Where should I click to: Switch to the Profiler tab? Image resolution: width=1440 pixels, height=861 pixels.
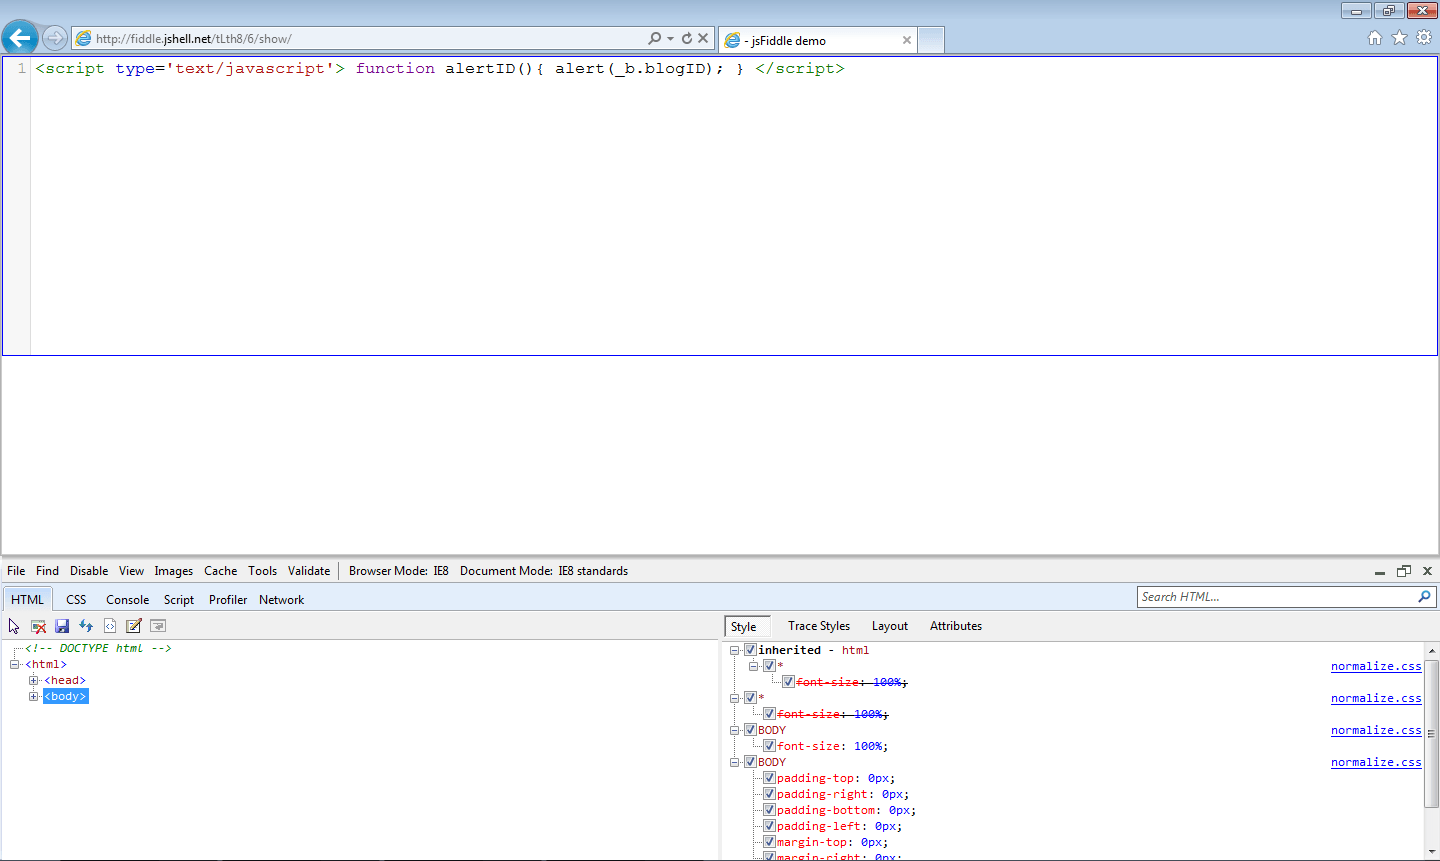[x=228, y=600]
